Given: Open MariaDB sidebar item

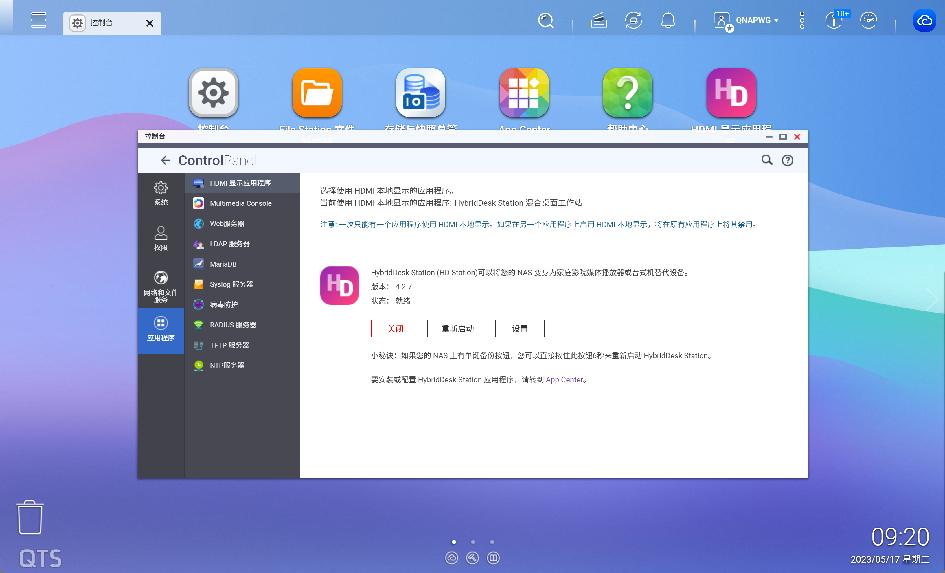Looking at the screenshot, I should (242, 264).
